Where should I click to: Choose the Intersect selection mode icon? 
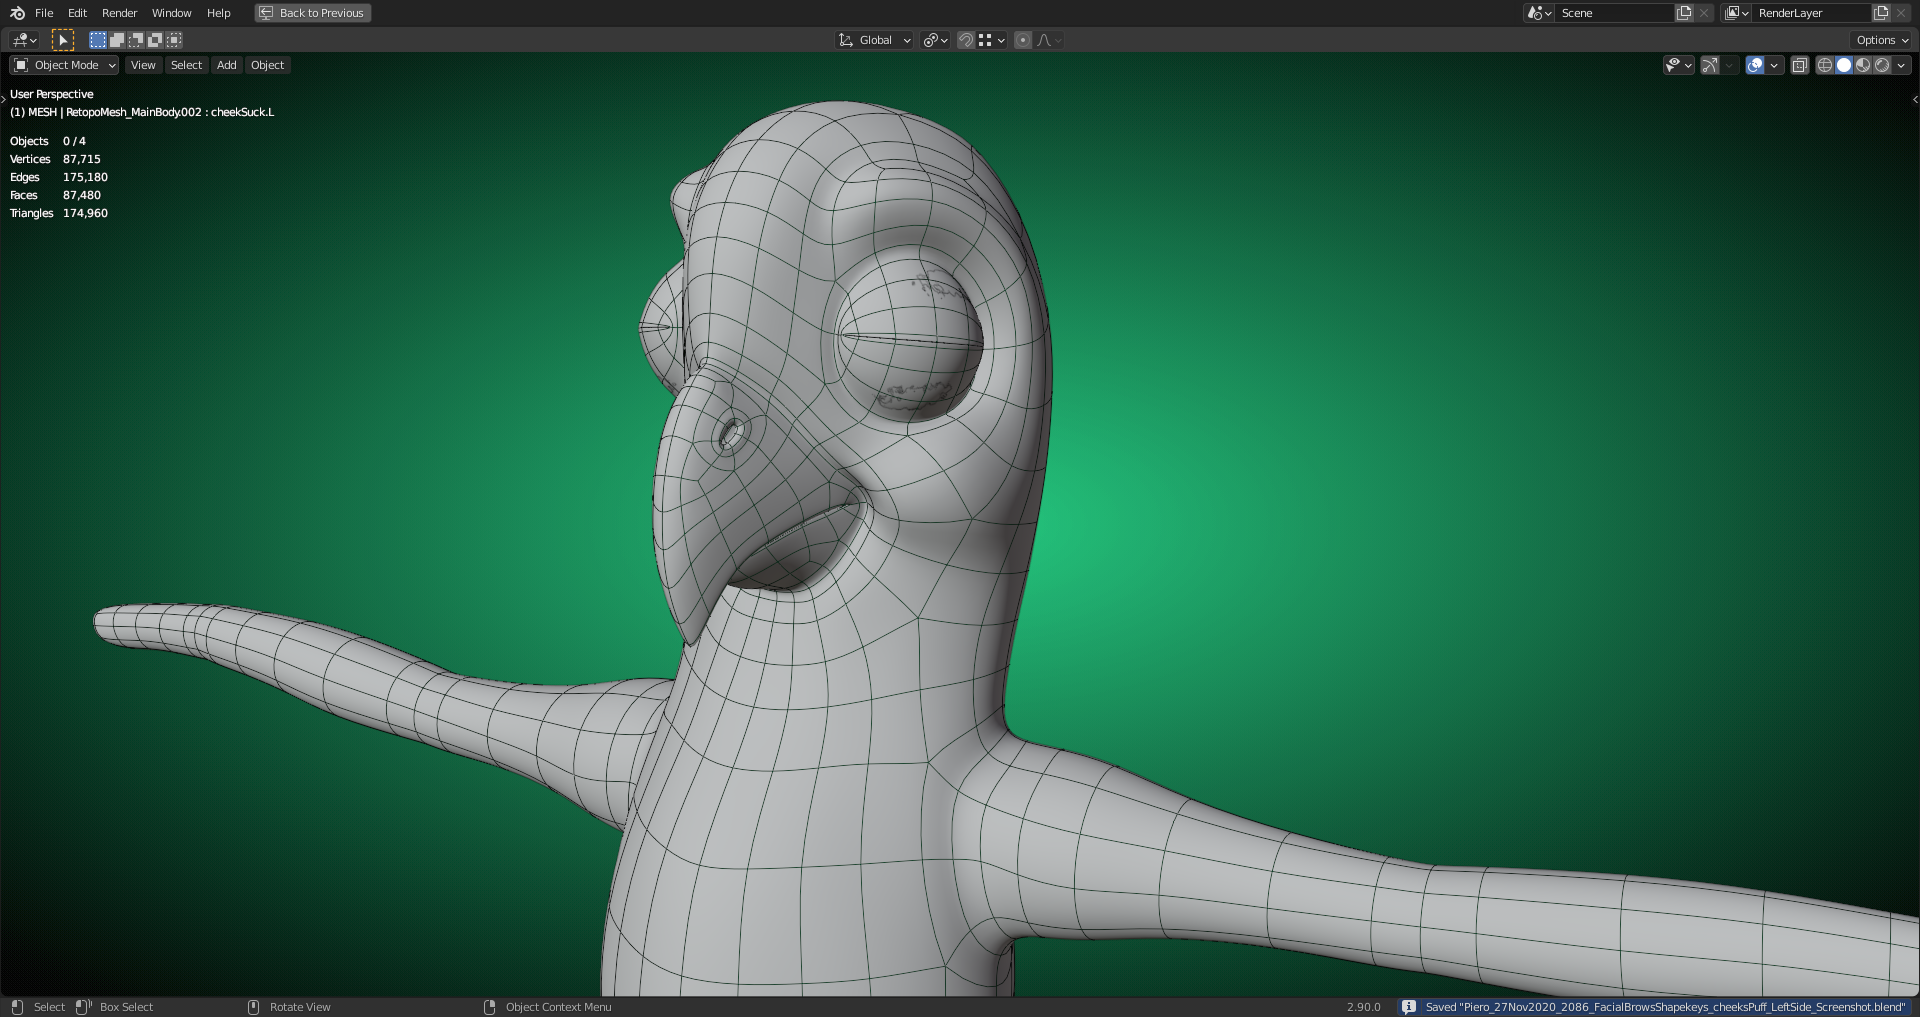pyautogui.click(x=174, y=40)
